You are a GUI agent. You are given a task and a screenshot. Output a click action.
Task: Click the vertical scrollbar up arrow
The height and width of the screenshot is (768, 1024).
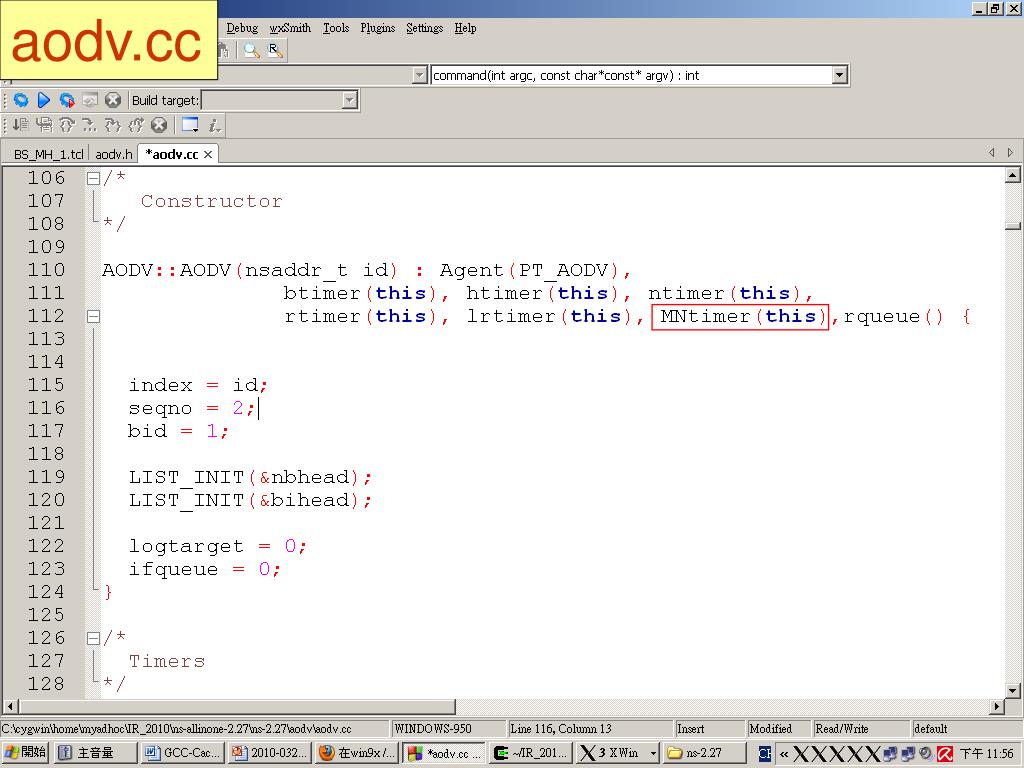[1012, 174]
